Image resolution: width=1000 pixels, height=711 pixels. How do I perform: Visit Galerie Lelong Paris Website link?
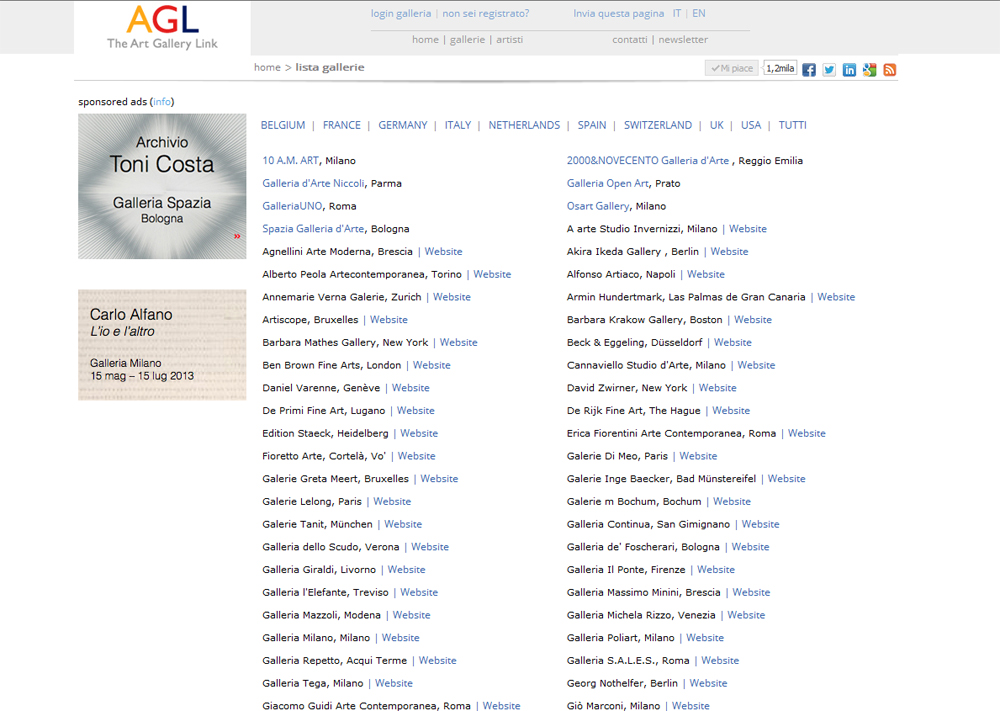[392, 502]
